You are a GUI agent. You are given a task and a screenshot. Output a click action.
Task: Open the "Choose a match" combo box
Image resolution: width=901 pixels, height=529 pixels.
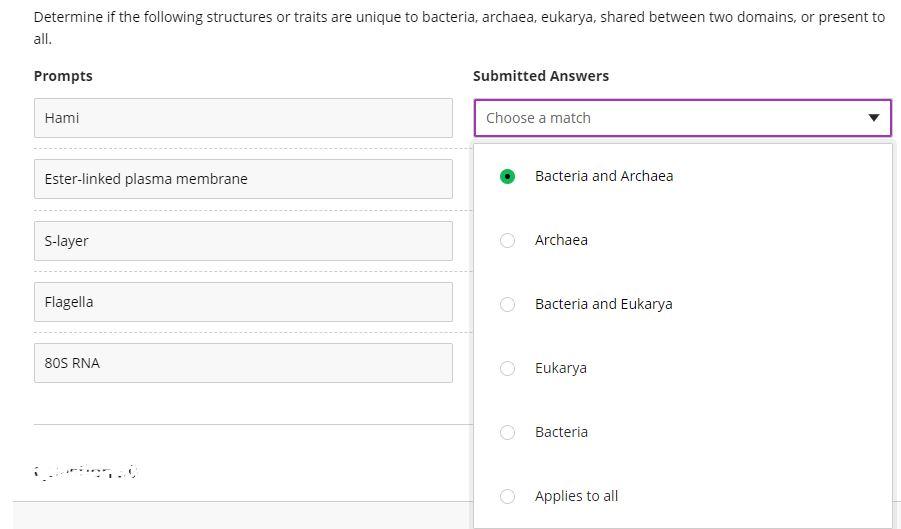670,118
